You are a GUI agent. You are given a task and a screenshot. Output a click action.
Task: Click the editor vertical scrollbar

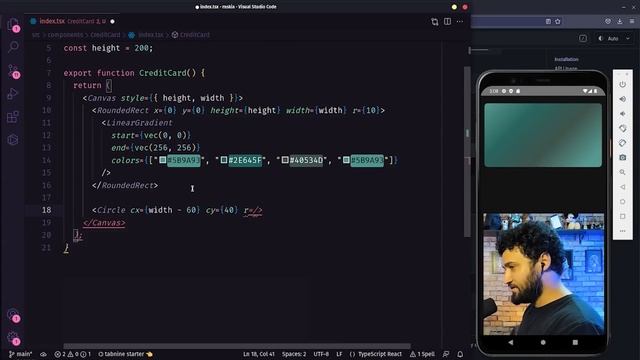point(467,151)
